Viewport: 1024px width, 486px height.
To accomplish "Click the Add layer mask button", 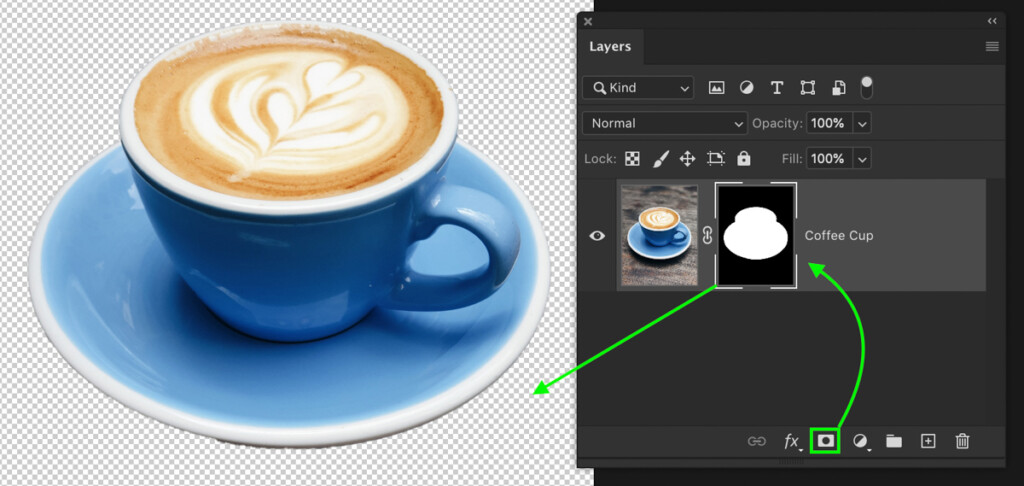I will pos(825,442).
